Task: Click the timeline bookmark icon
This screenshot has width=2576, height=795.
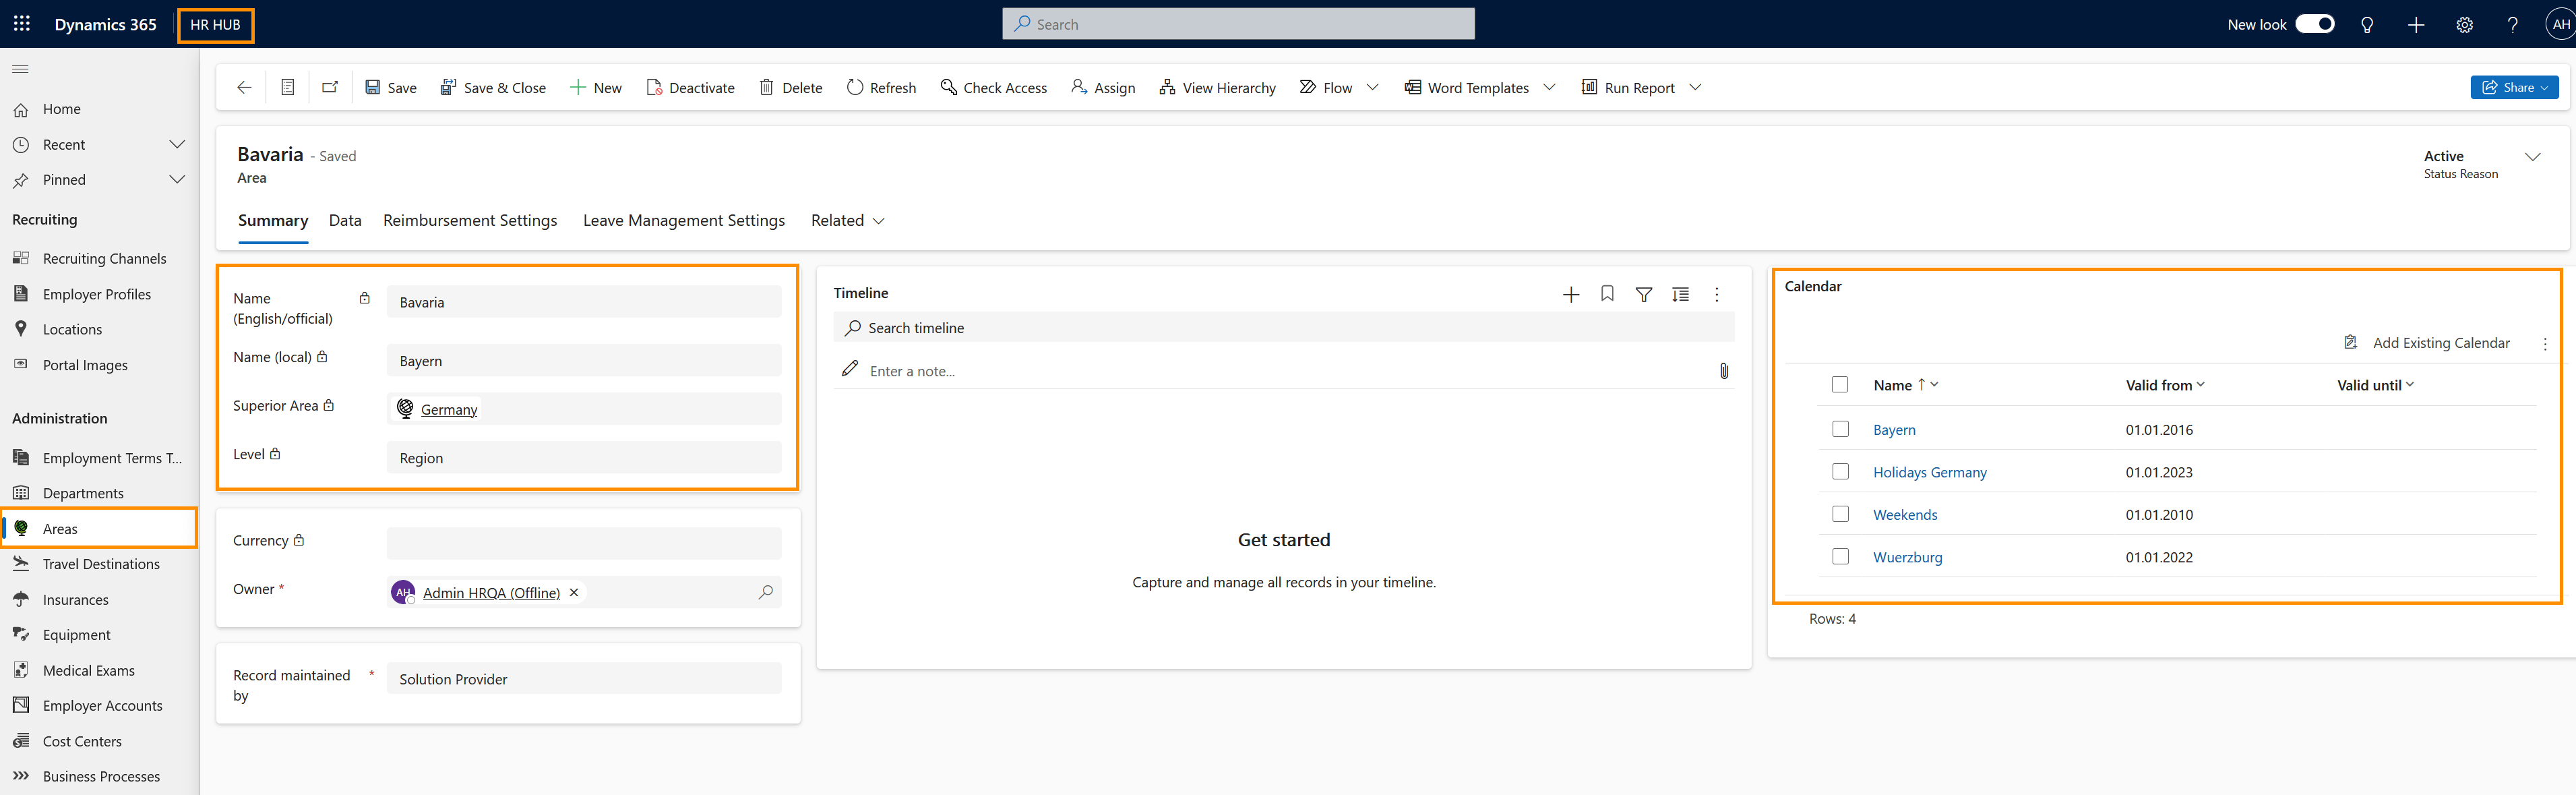Action: [x=1607, y=294]
